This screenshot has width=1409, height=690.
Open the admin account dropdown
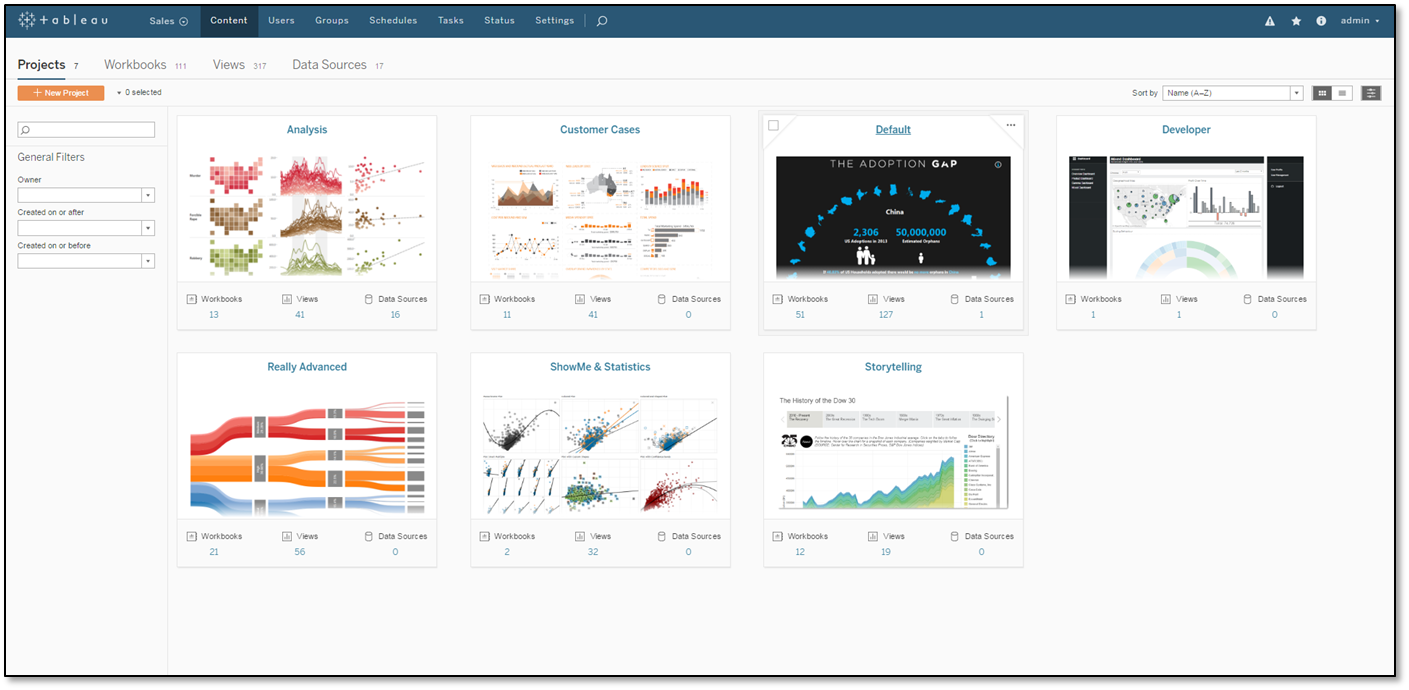point(1357,20)
